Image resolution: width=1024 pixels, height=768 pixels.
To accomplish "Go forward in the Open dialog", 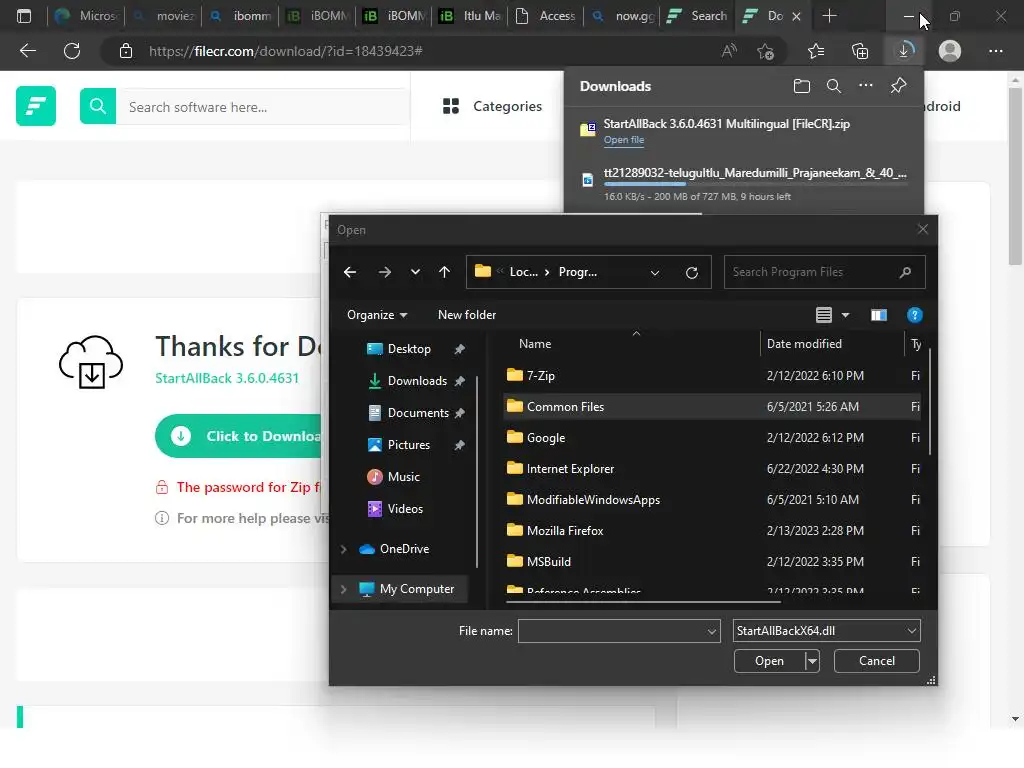I will pos(385,272).
